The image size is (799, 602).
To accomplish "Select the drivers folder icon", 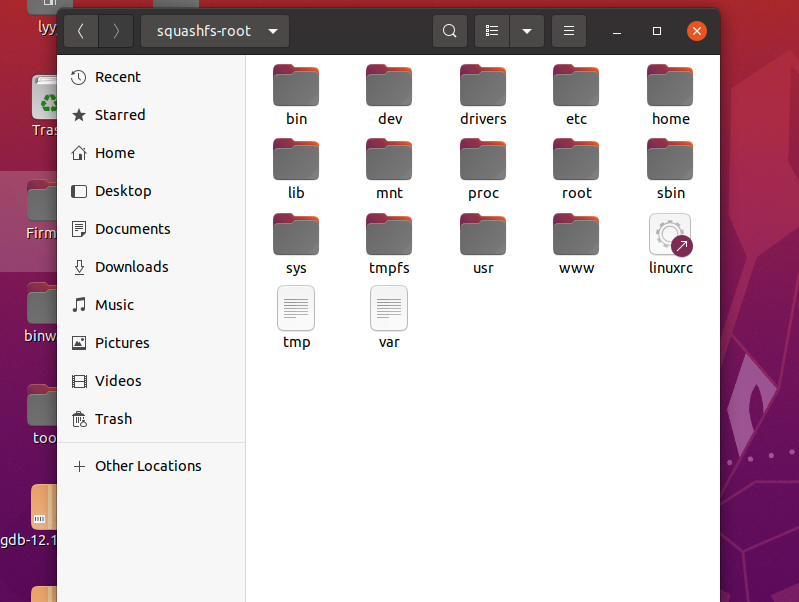I will (483, 86).
